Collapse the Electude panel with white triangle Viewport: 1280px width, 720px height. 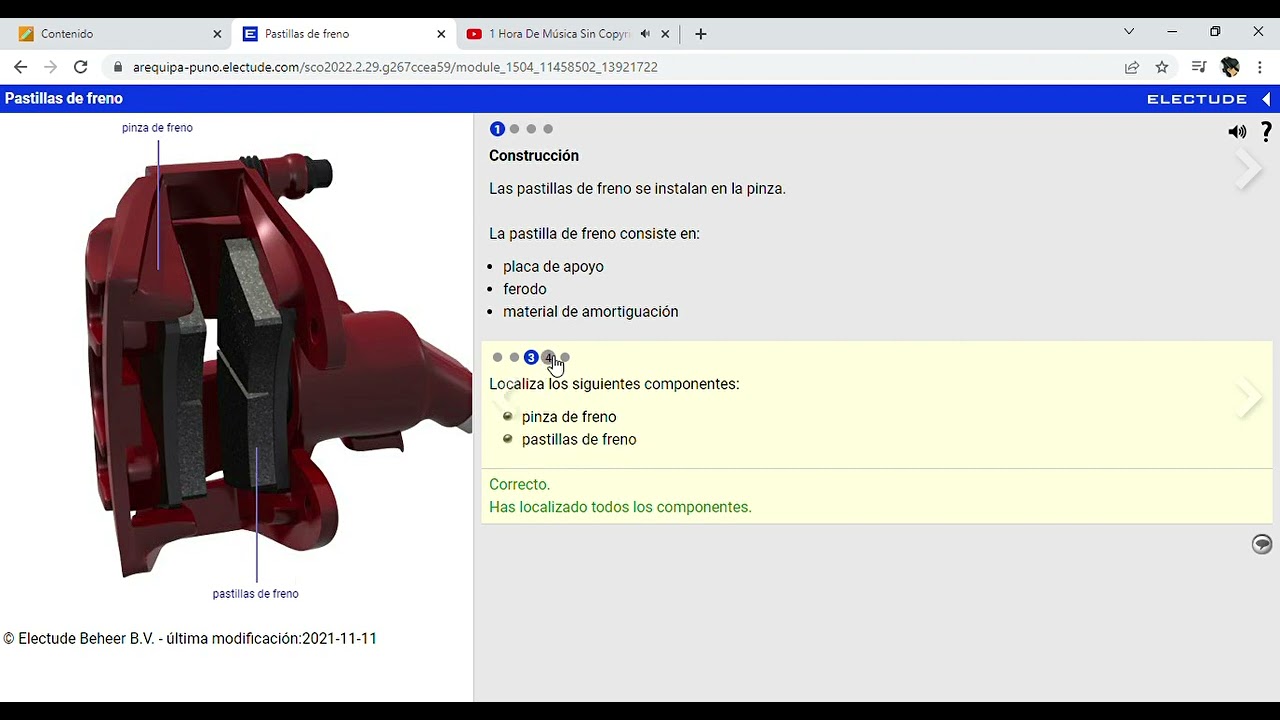click(1266, 99)
